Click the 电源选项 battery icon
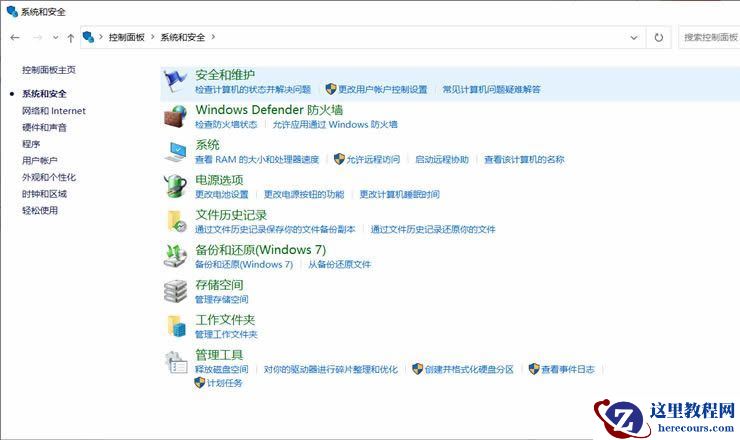The width and height of the screenshot is (740, 440). pyautogui.click(x=175, y=186)
